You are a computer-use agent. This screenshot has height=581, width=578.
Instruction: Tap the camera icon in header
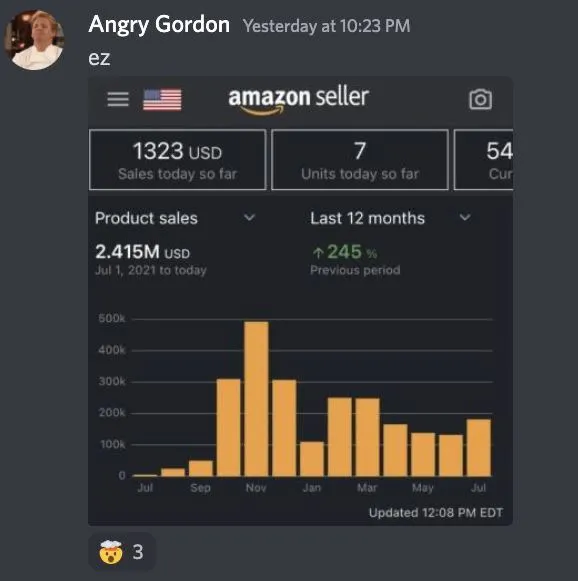click(x=481, y=99)
